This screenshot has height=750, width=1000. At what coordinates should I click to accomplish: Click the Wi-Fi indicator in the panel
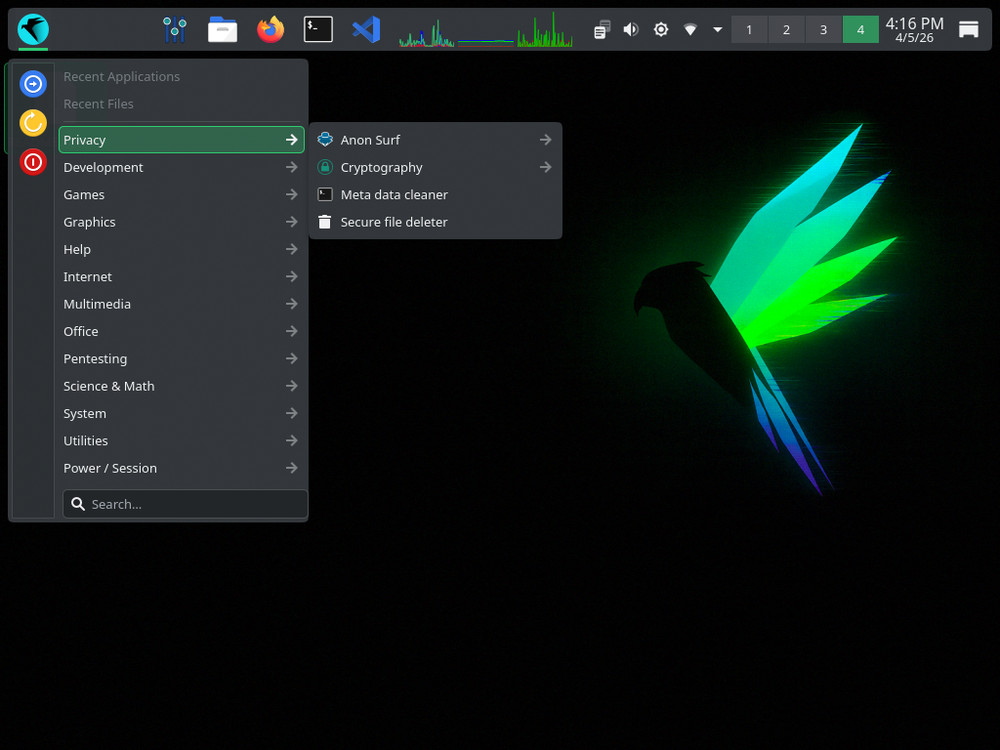(690, 29)
